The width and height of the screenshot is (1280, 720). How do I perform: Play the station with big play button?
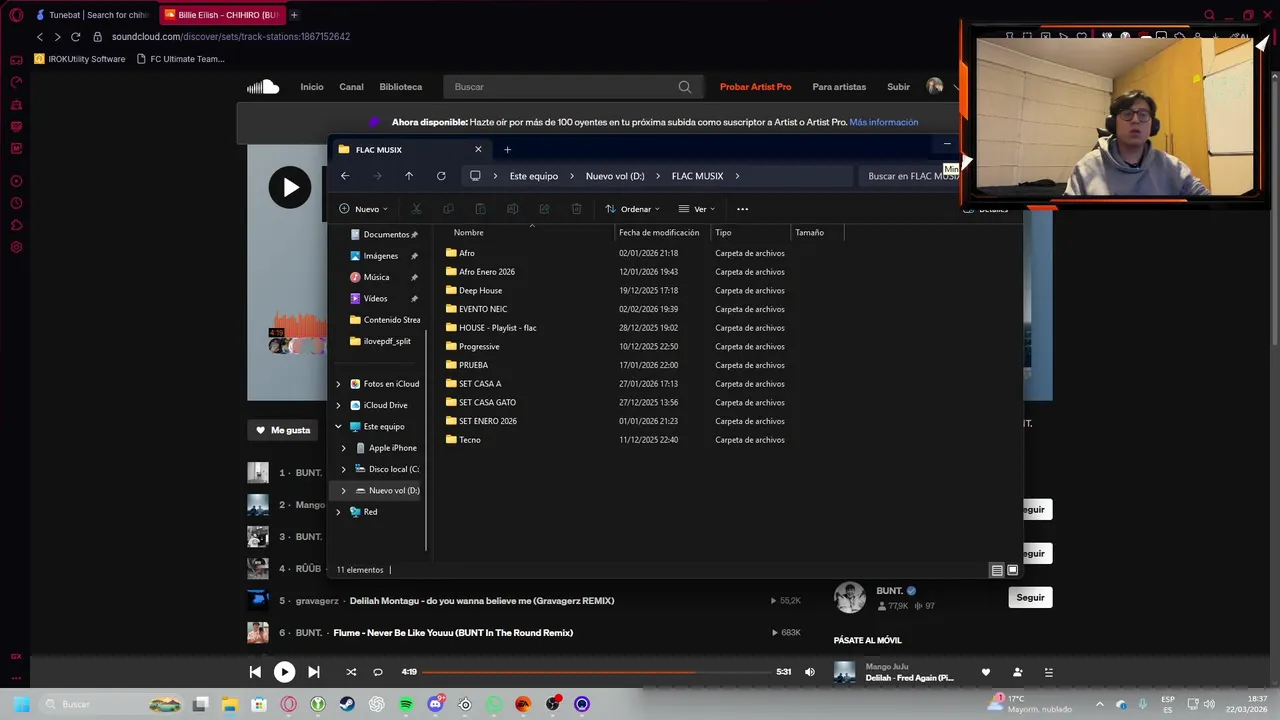(x=290, y=187)
